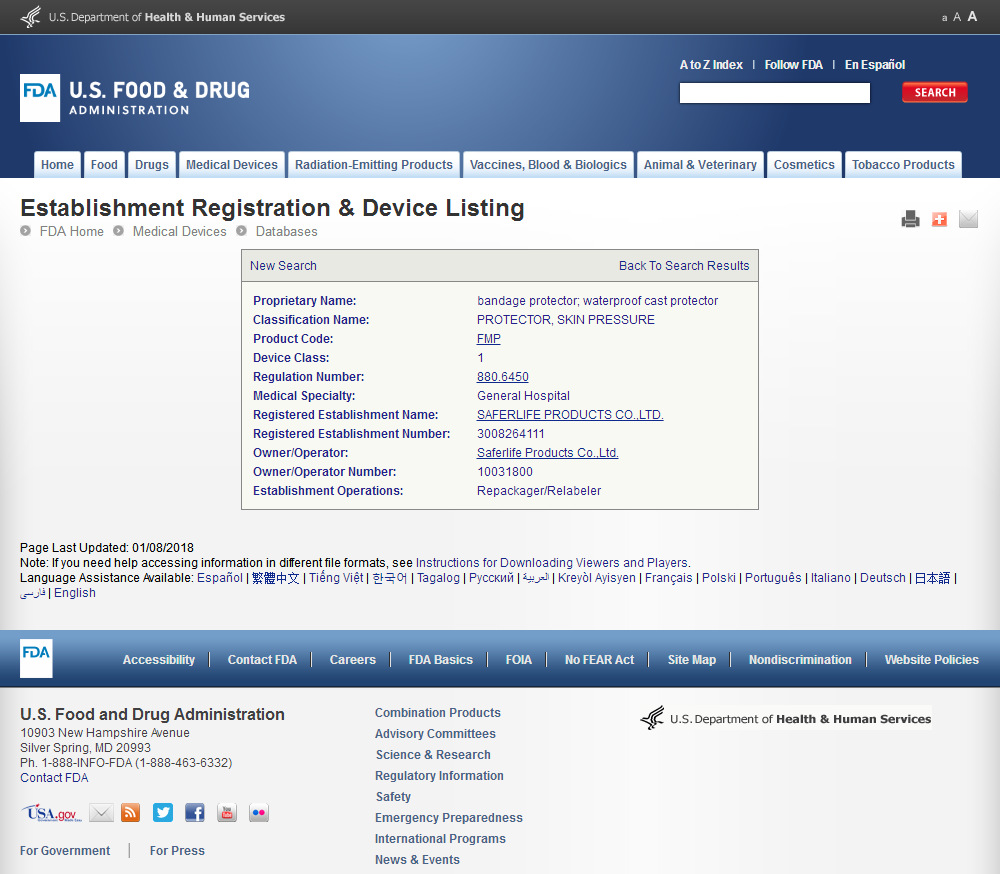The width and height of the screenshot is (1000, 874).
Task: Click HHS eagle logo in top bar
Action: coord(31,17)
